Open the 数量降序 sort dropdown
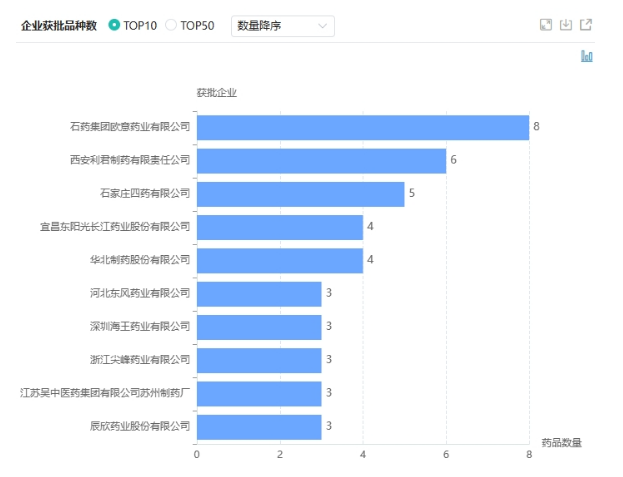Screen dimensions: 623x477 tap(283, 26)
